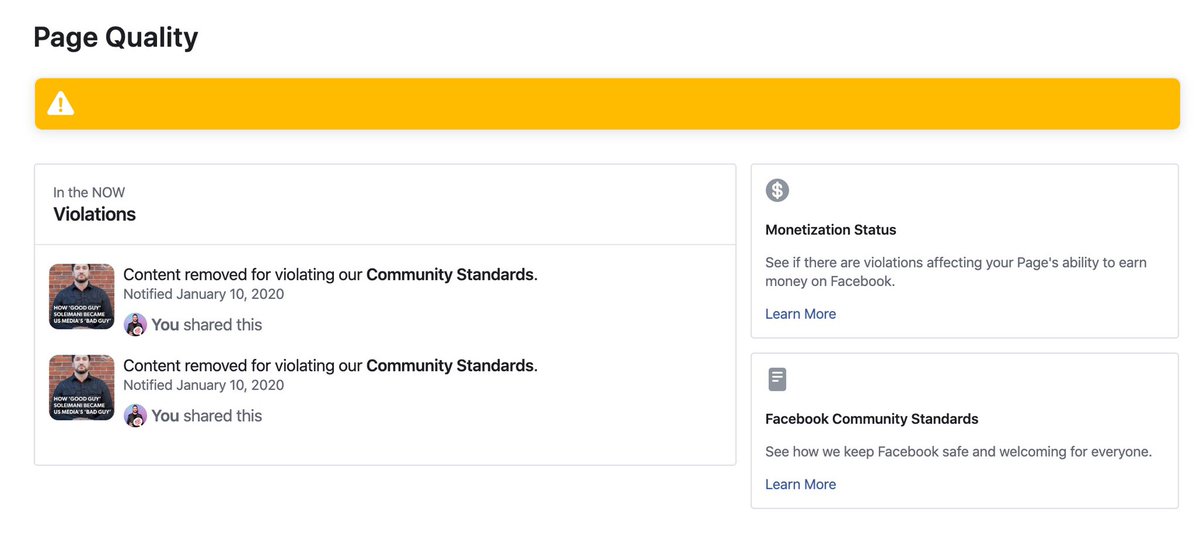Click Community Standards link in second violation
Screen dimensions: 1200x537
(450, 366)
